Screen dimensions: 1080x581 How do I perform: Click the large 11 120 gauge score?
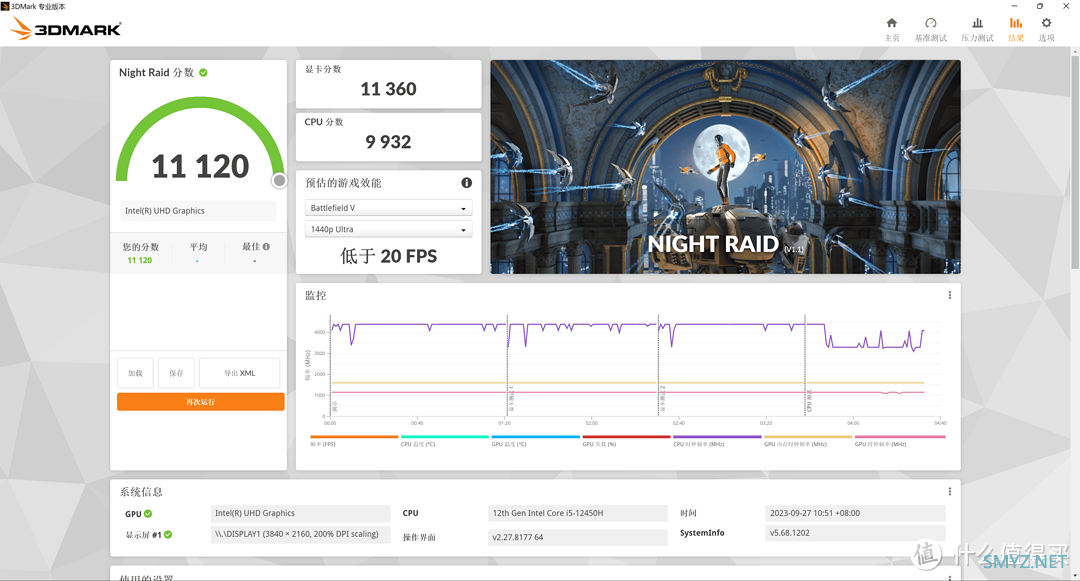[x=200, y=166]
